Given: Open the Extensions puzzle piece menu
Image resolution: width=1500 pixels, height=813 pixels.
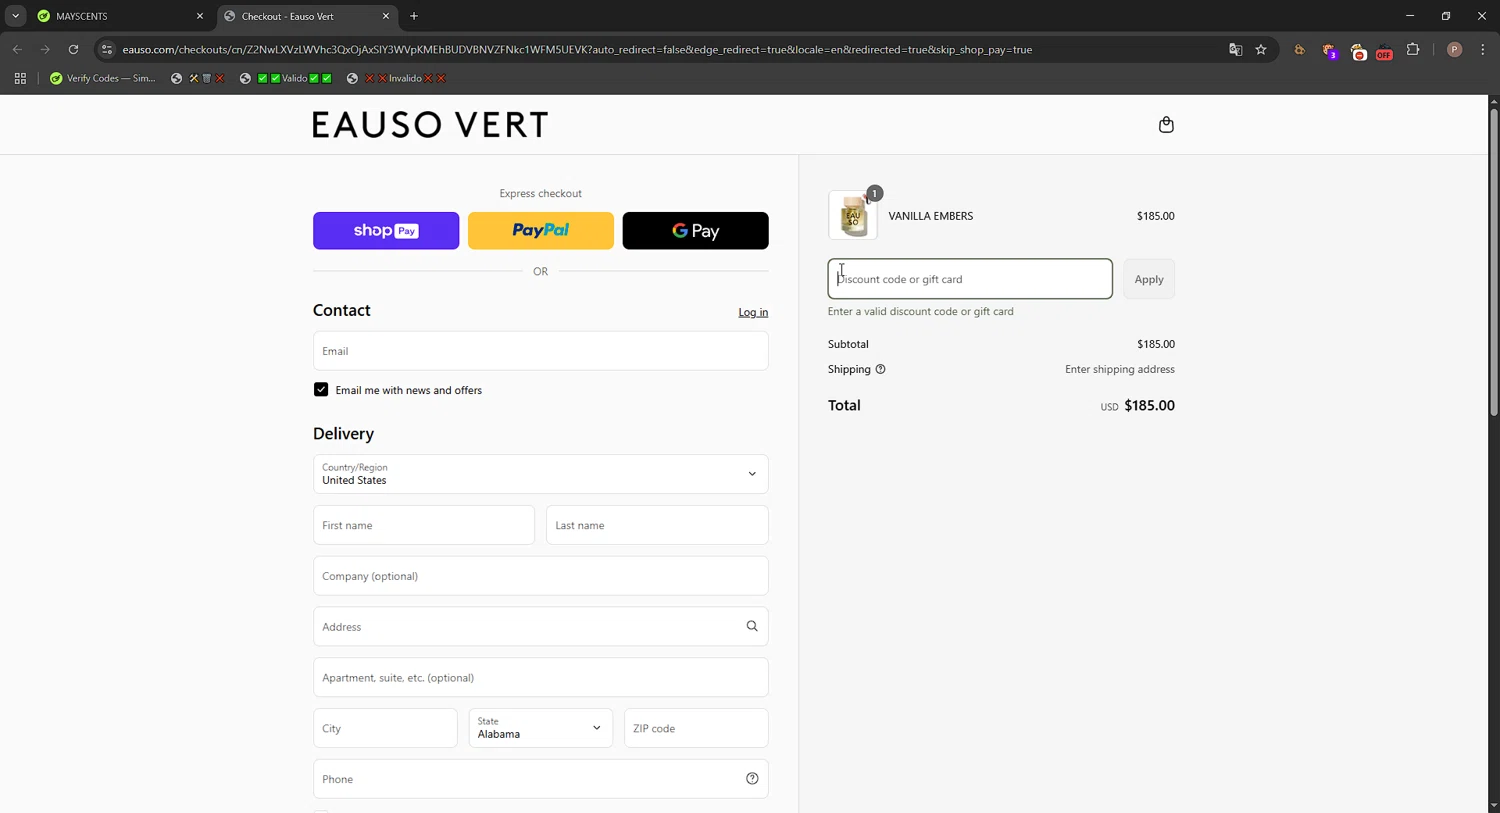Looking at the screenshot, I should (x=1413, y=49).
